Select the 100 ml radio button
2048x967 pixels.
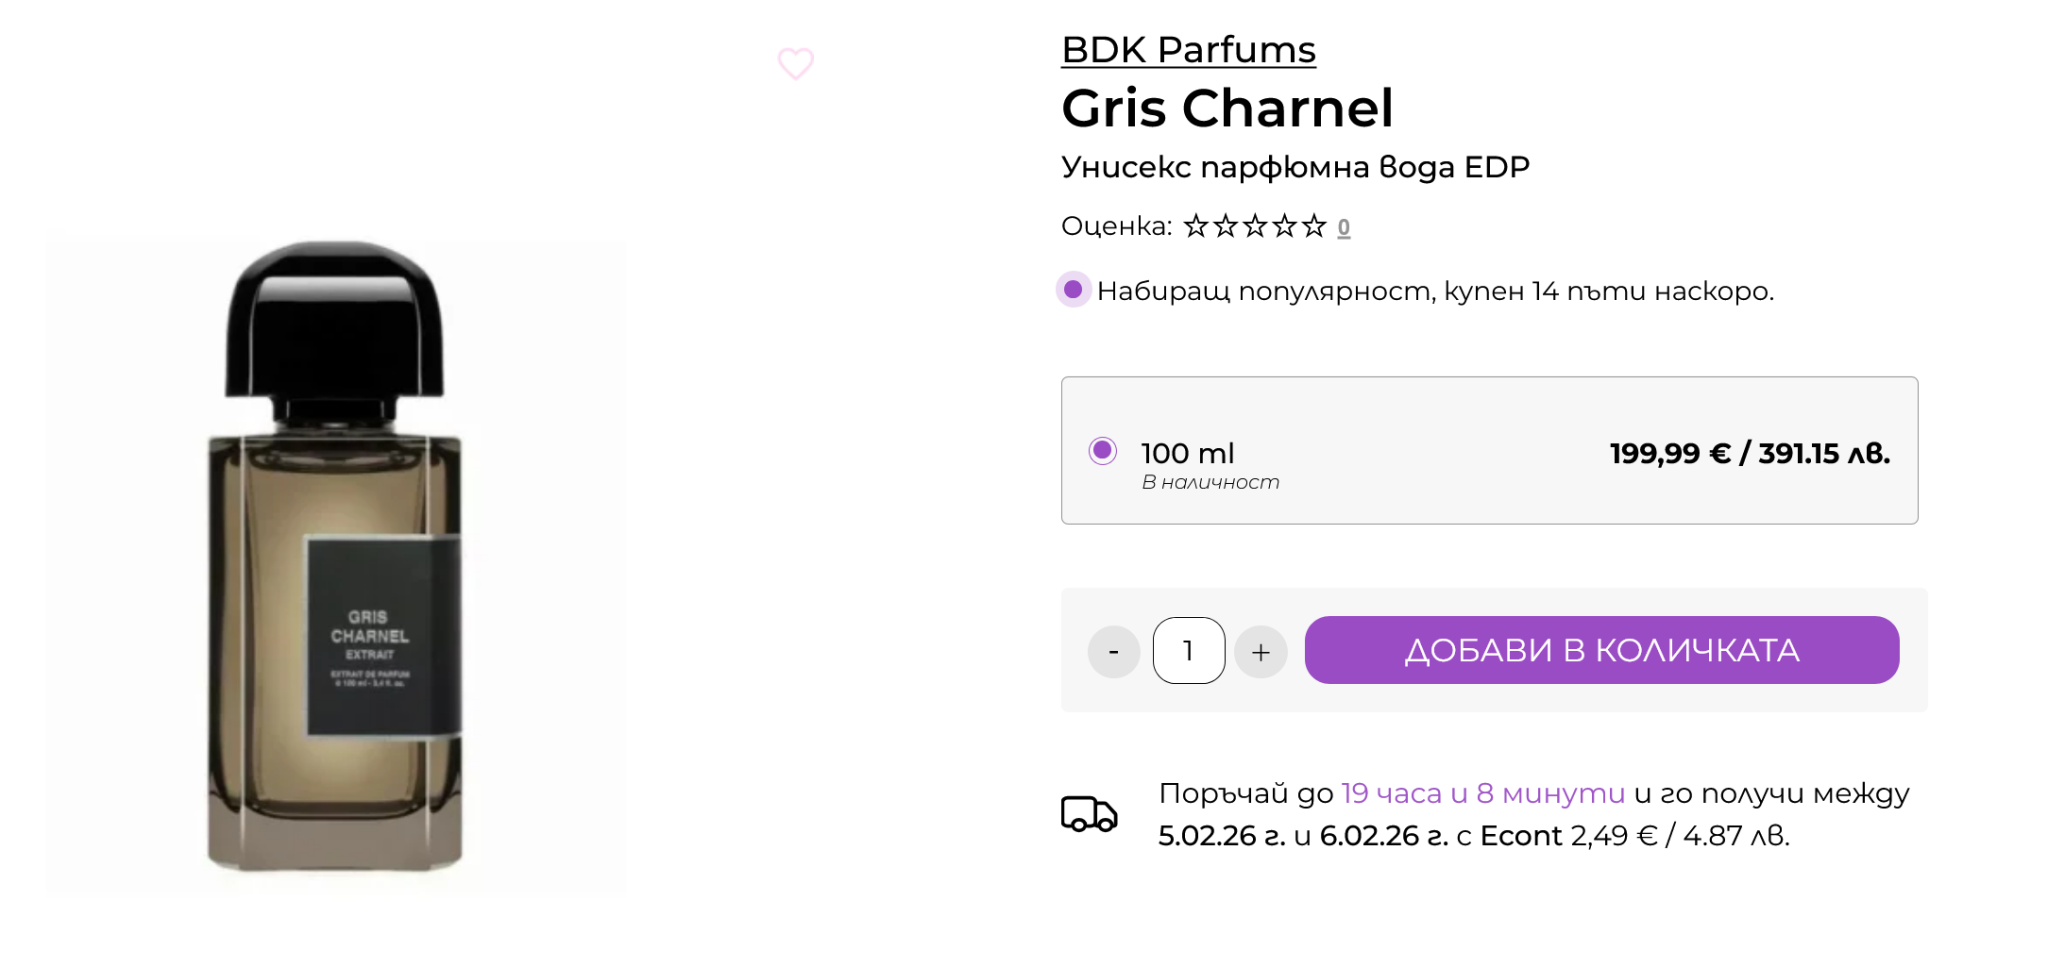pyautogui.click(x=1102, y=451)
